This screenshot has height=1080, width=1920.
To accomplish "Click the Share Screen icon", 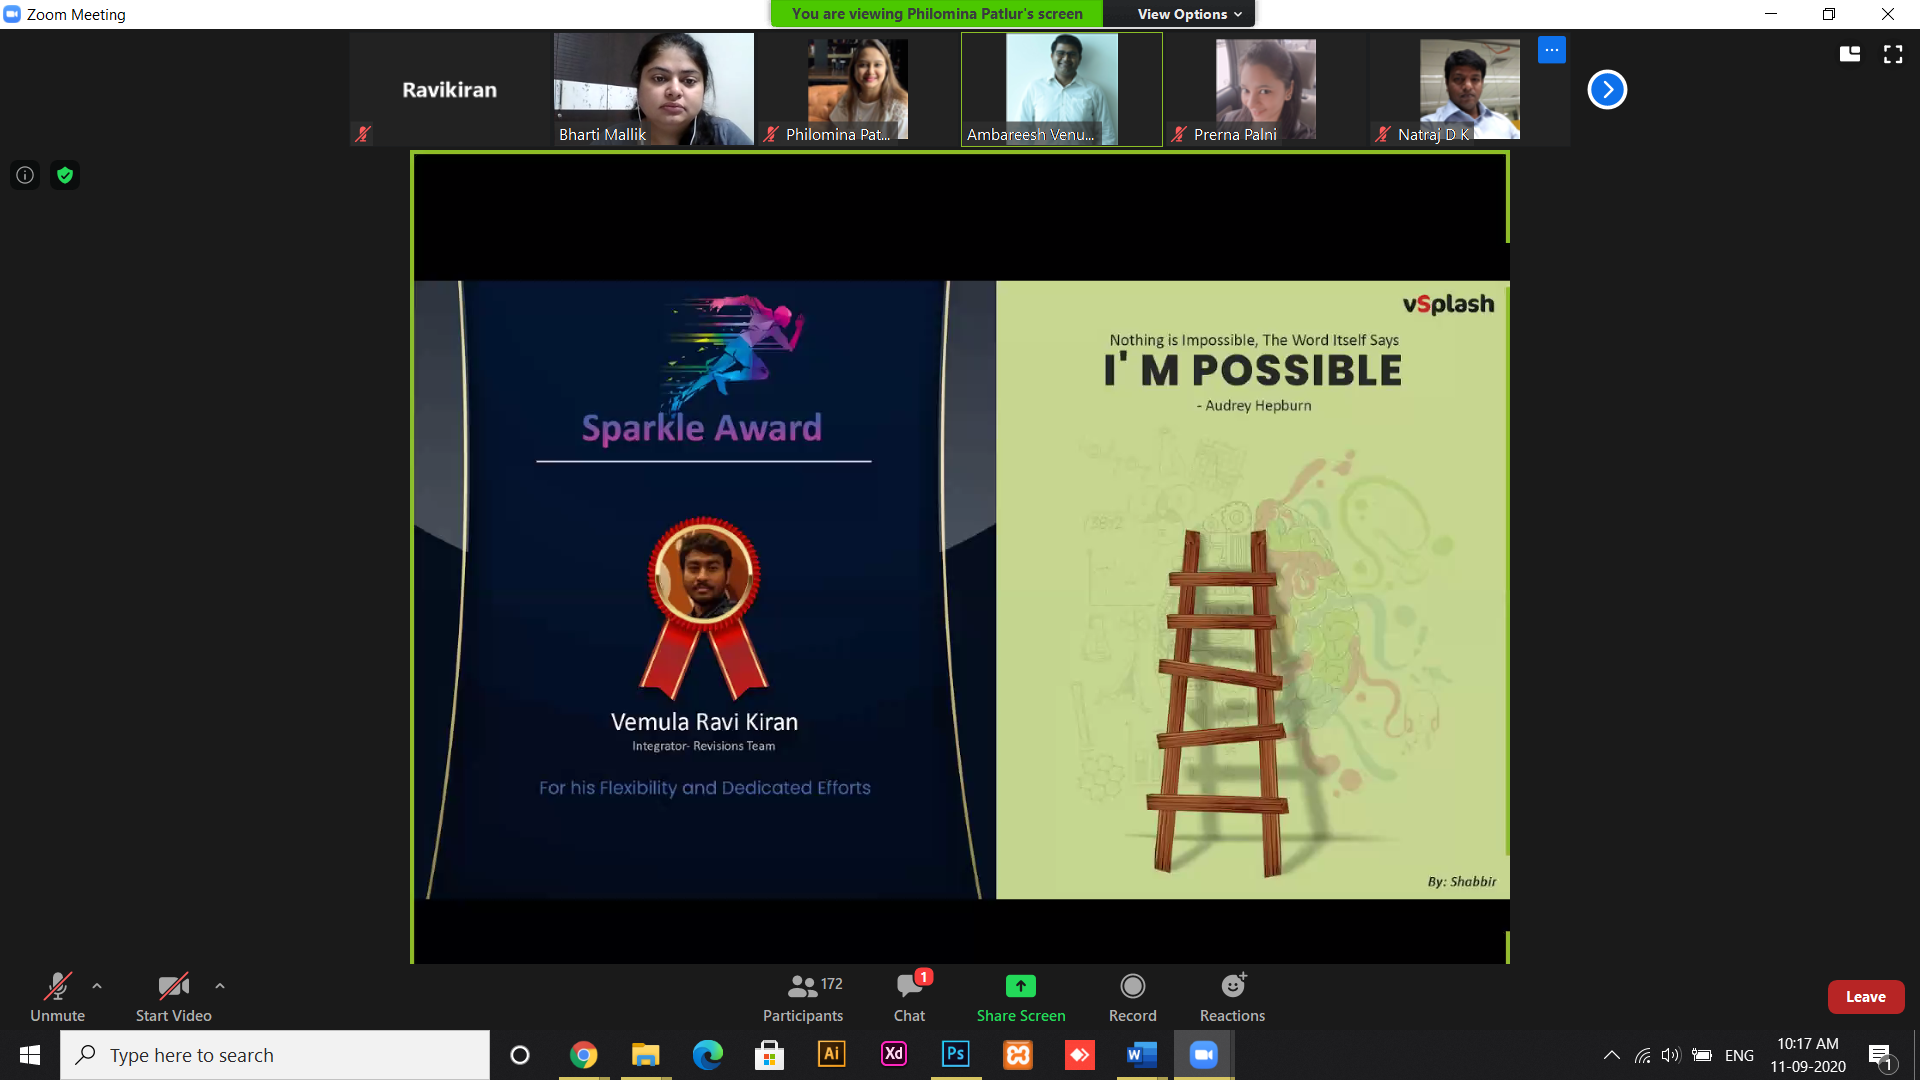I will point(1020,986).
